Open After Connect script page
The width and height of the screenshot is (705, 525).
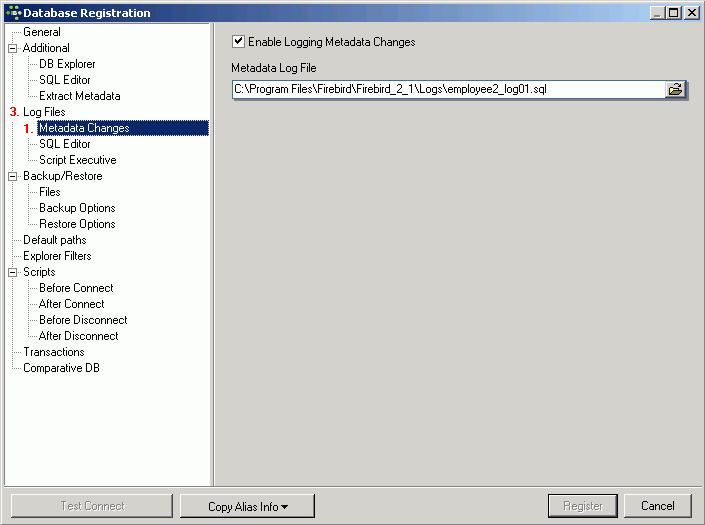point(71,304)
